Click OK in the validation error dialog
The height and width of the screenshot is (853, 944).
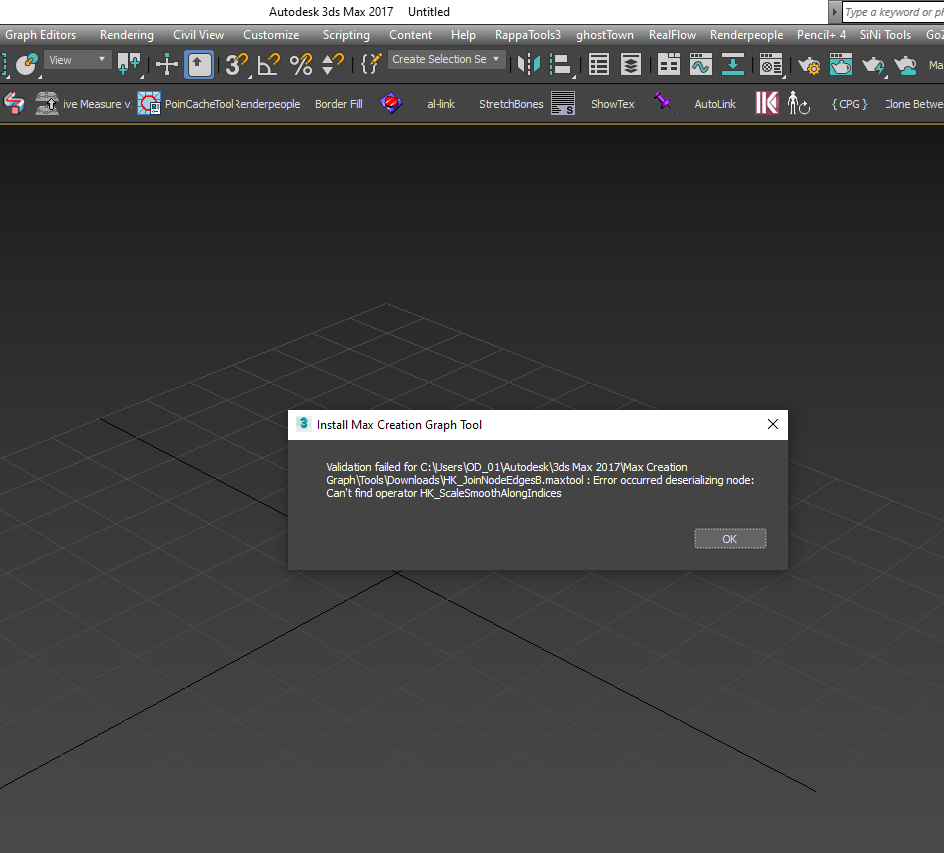click(x=730, y=539)
